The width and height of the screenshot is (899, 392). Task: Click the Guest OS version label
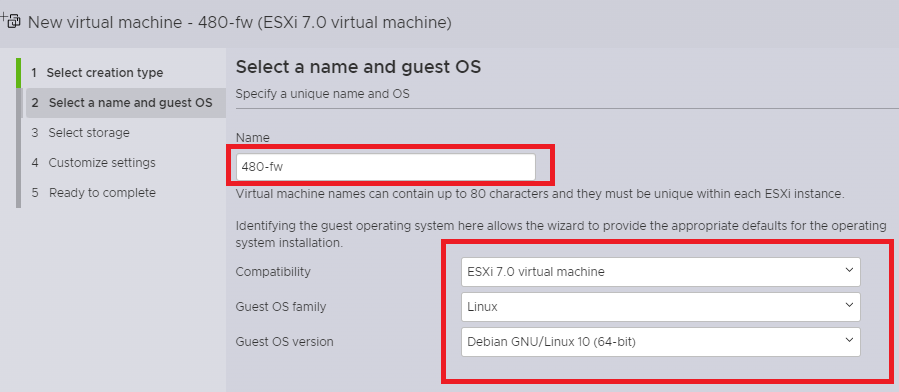[x=284, y=342]
